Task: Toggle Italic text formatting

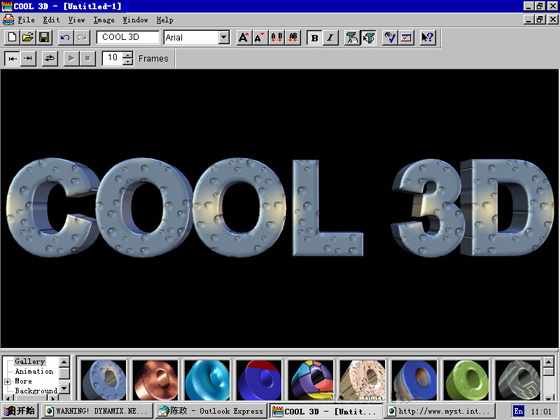Action: [331, 38]
